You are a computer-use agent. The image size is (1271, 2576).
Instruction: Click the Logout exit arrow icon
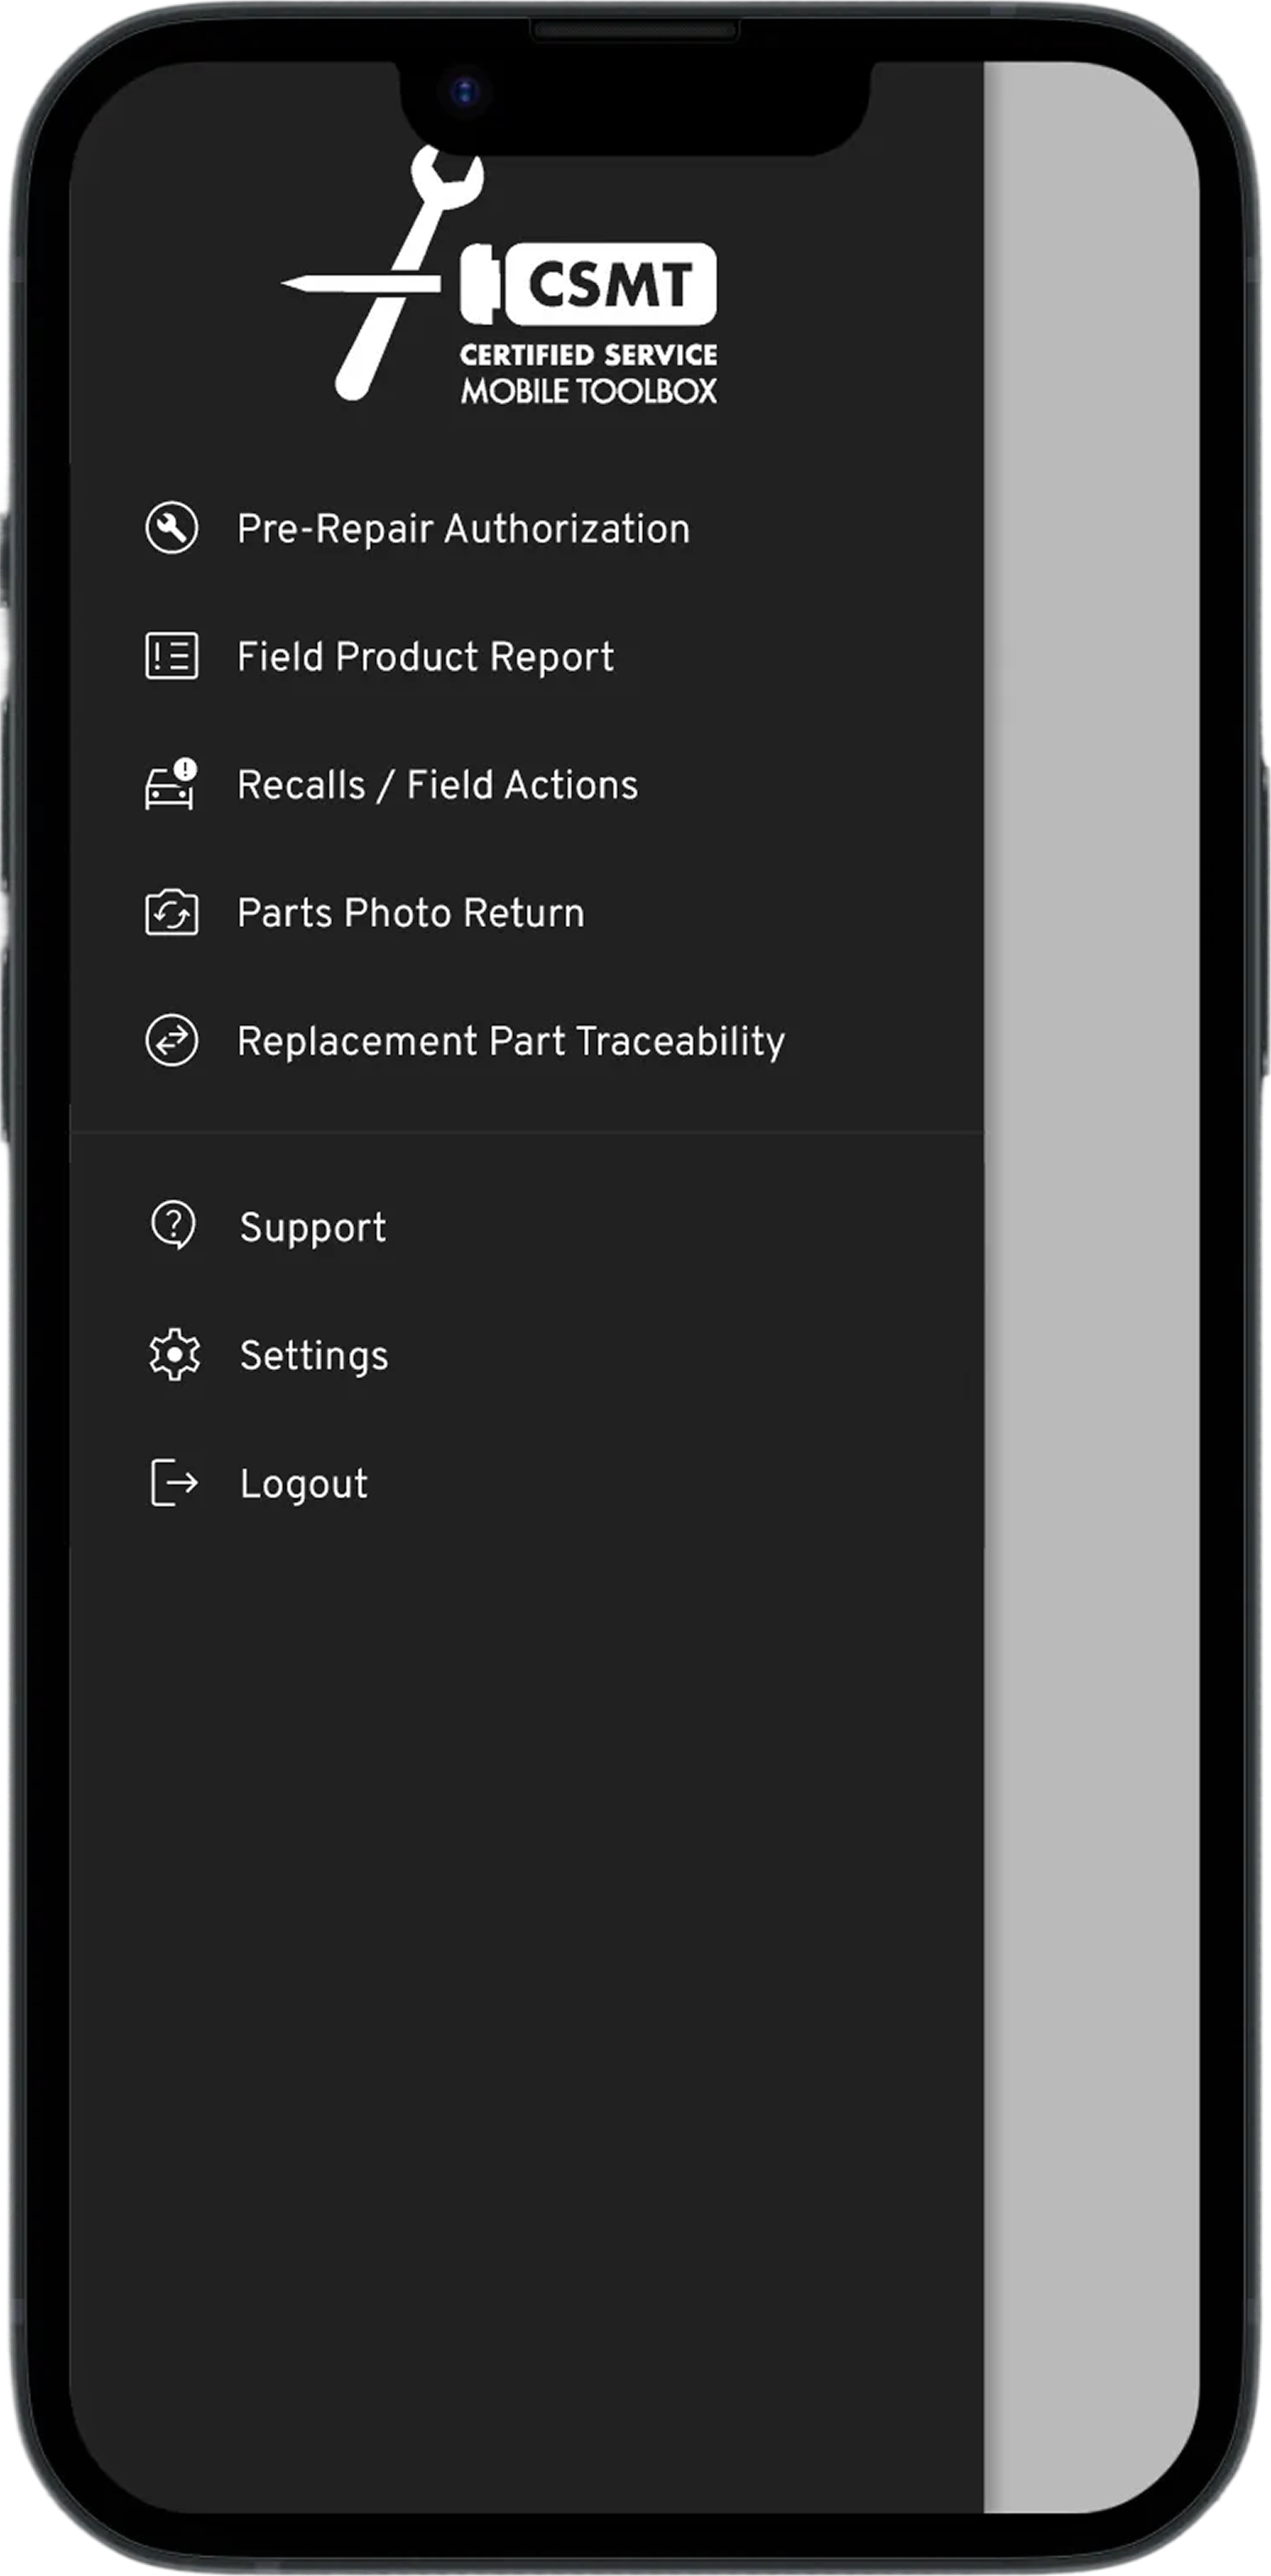[174, 1482]
